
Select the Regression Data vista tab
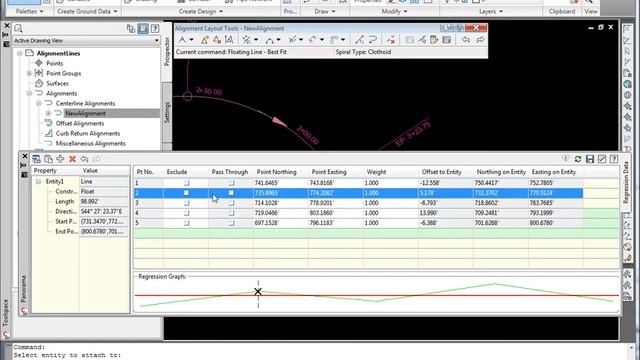click(626, 182)
